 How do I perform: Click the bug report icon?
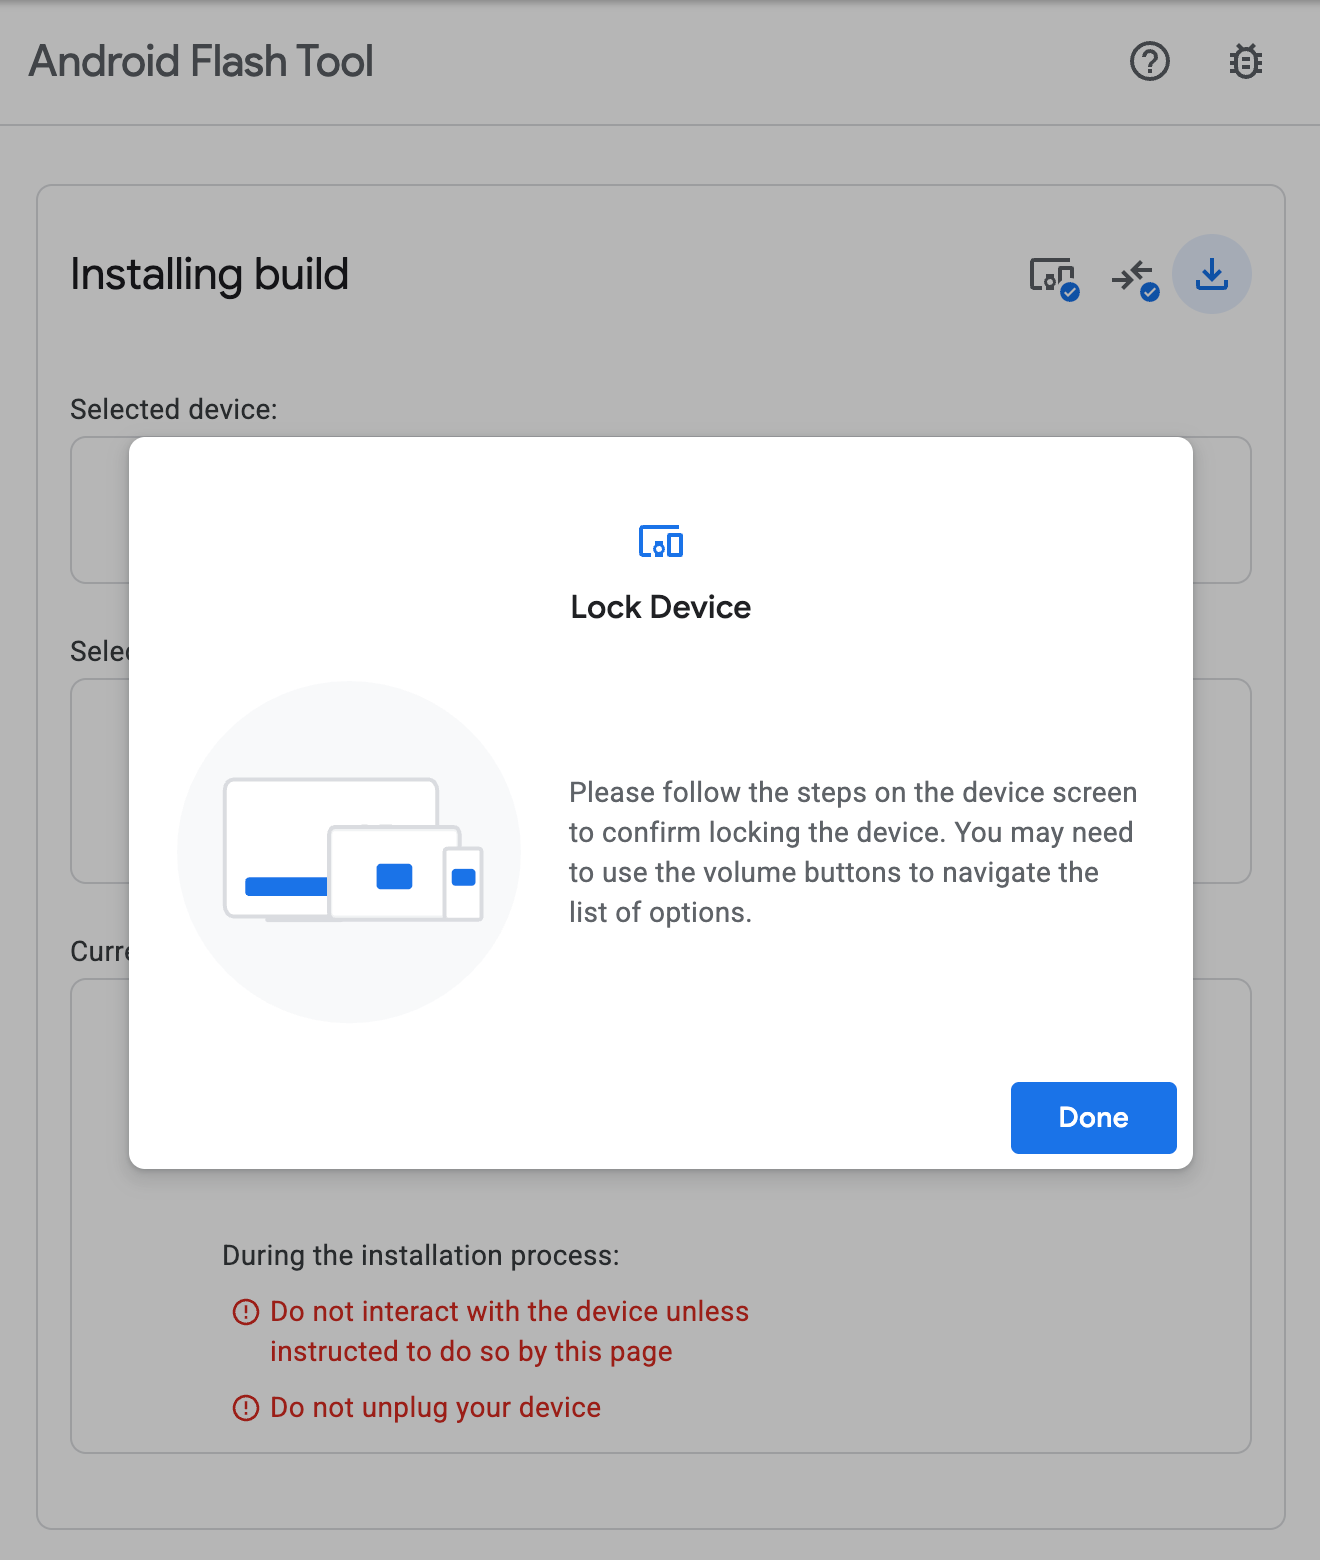pos(1245,62)
